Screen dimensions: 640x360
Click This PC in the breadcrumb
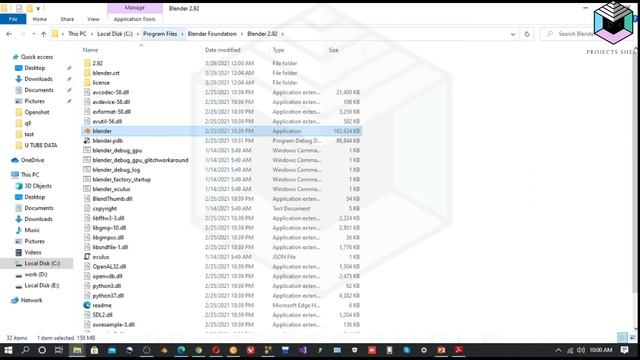point(77,34)
